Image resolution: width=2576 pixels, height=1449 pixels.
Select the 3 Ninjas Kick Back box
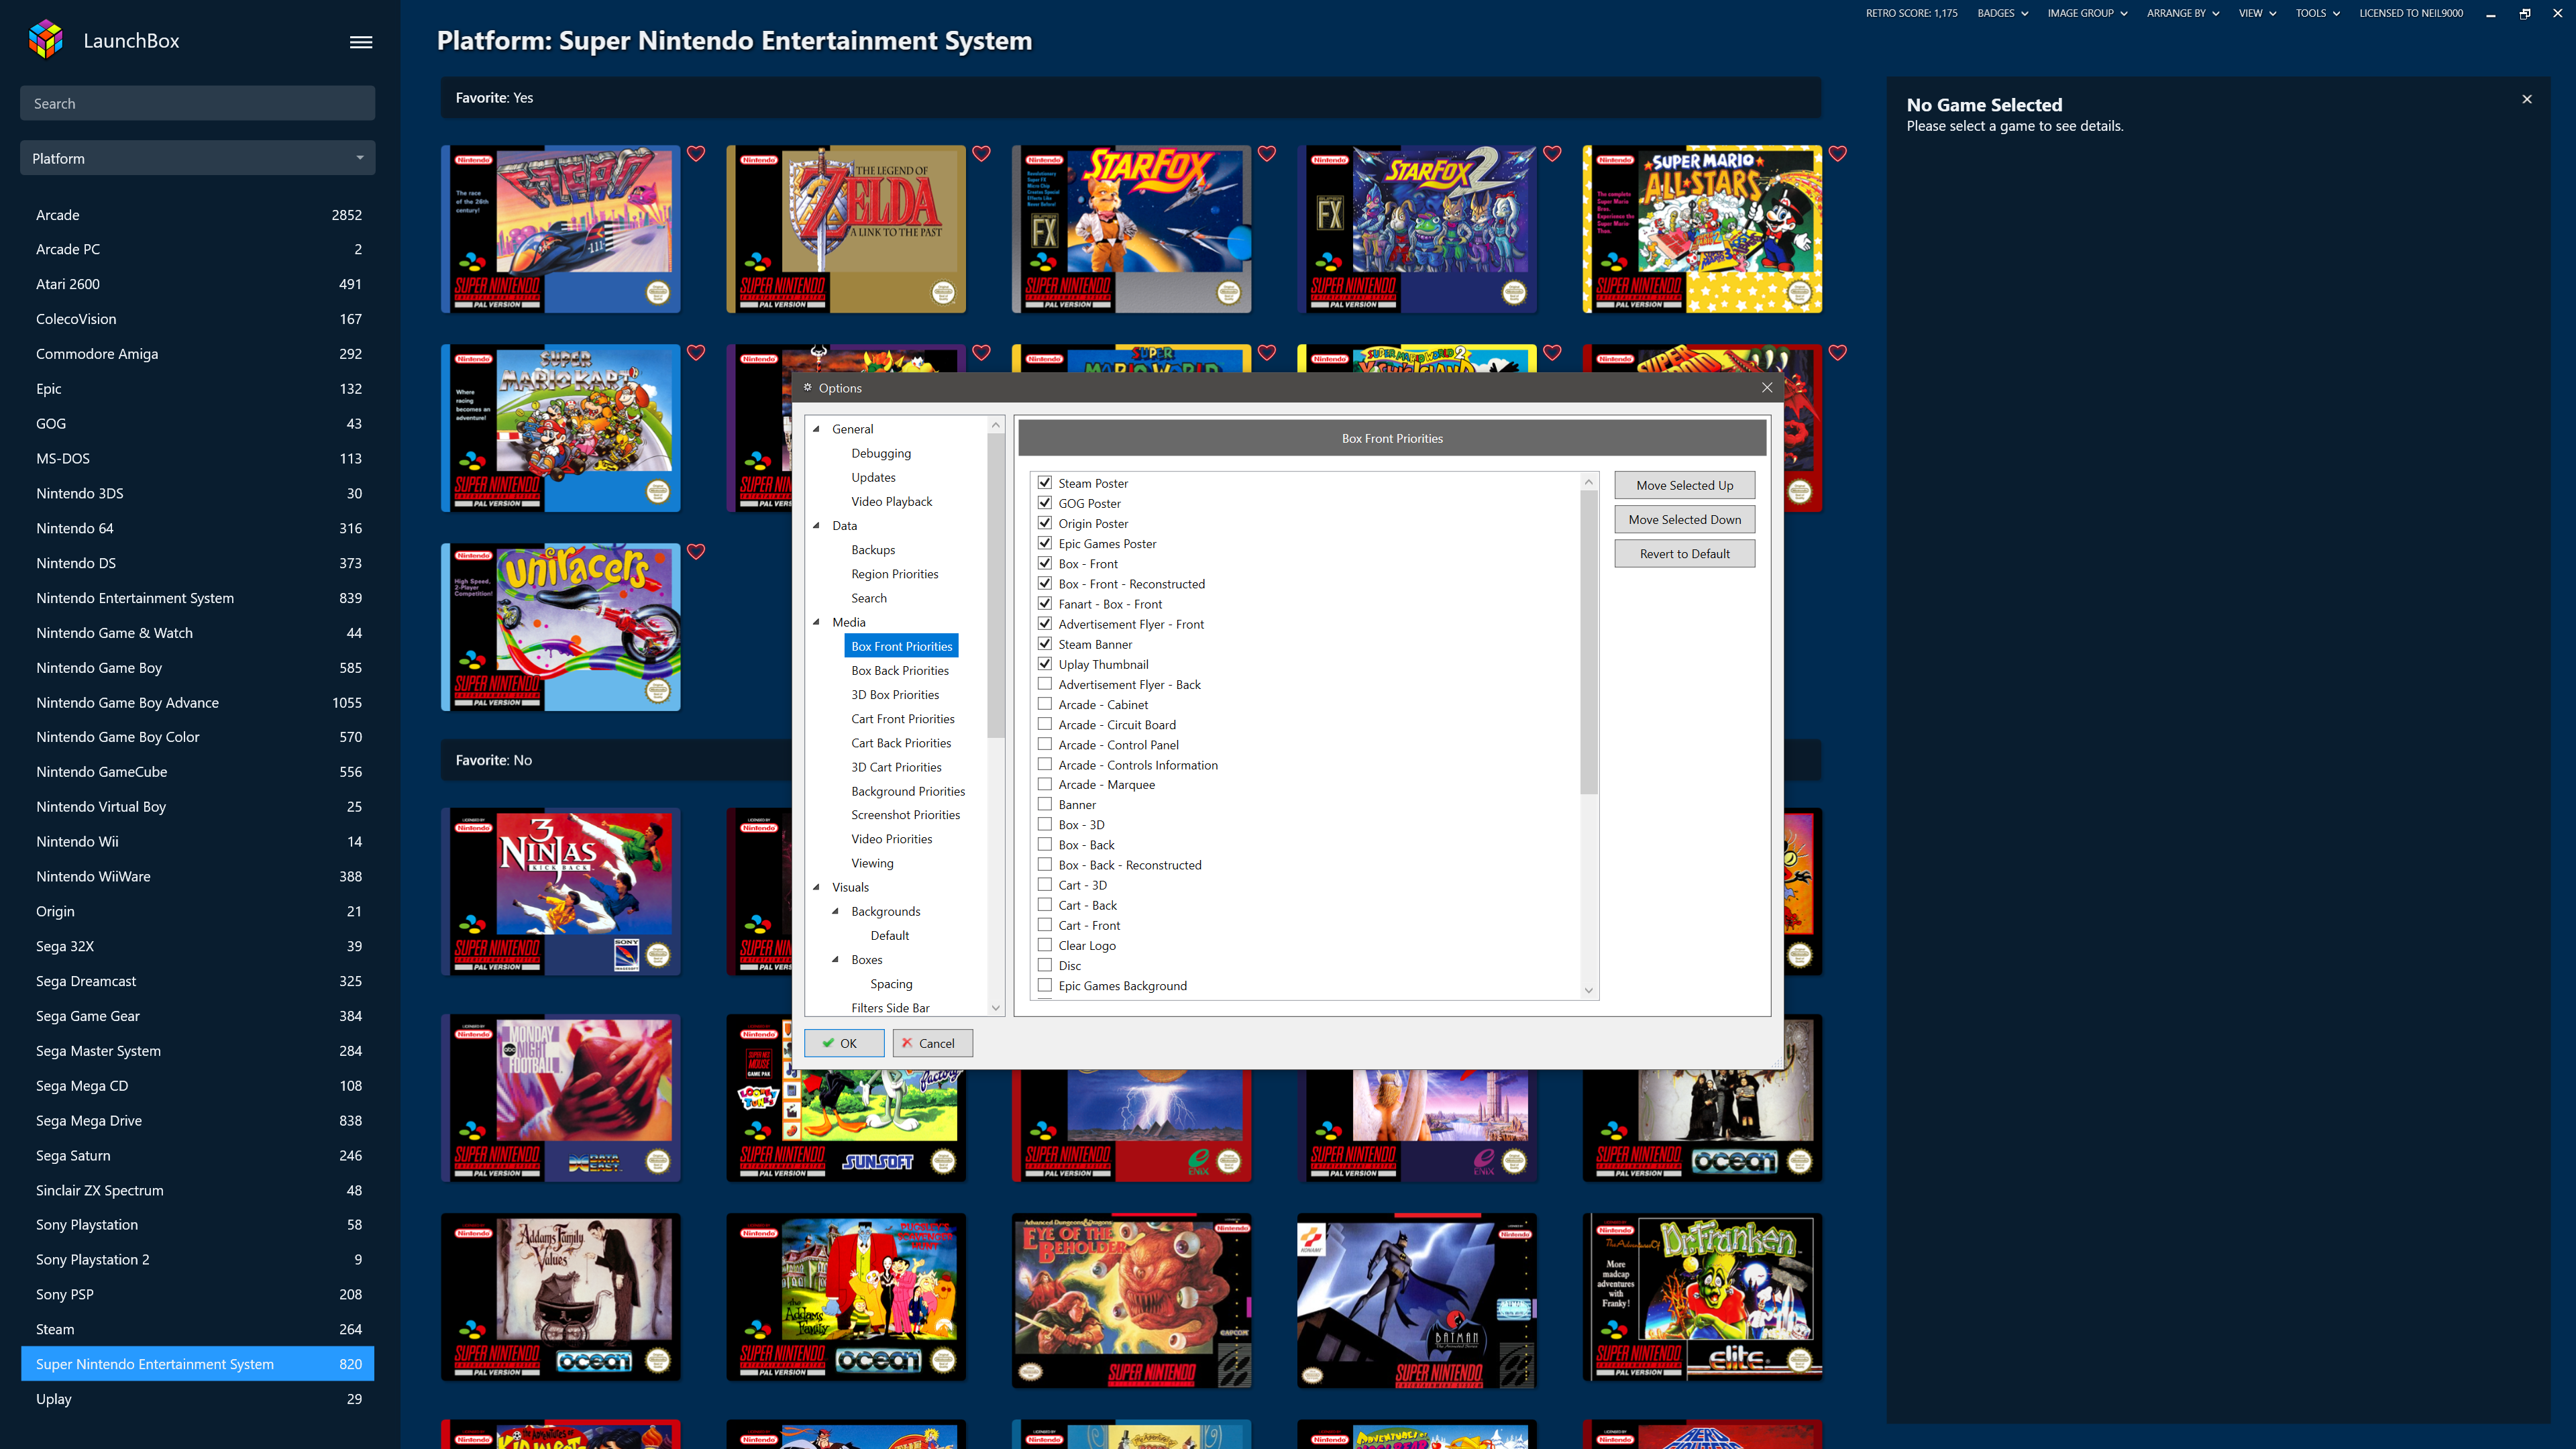561,891
